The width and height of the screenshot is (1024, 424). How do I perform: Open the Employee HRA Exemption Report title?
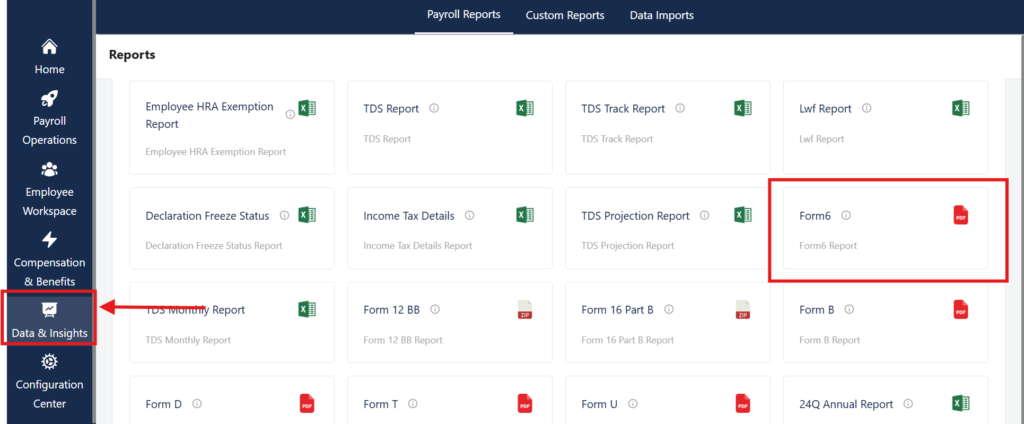click(x=209, y=115)
